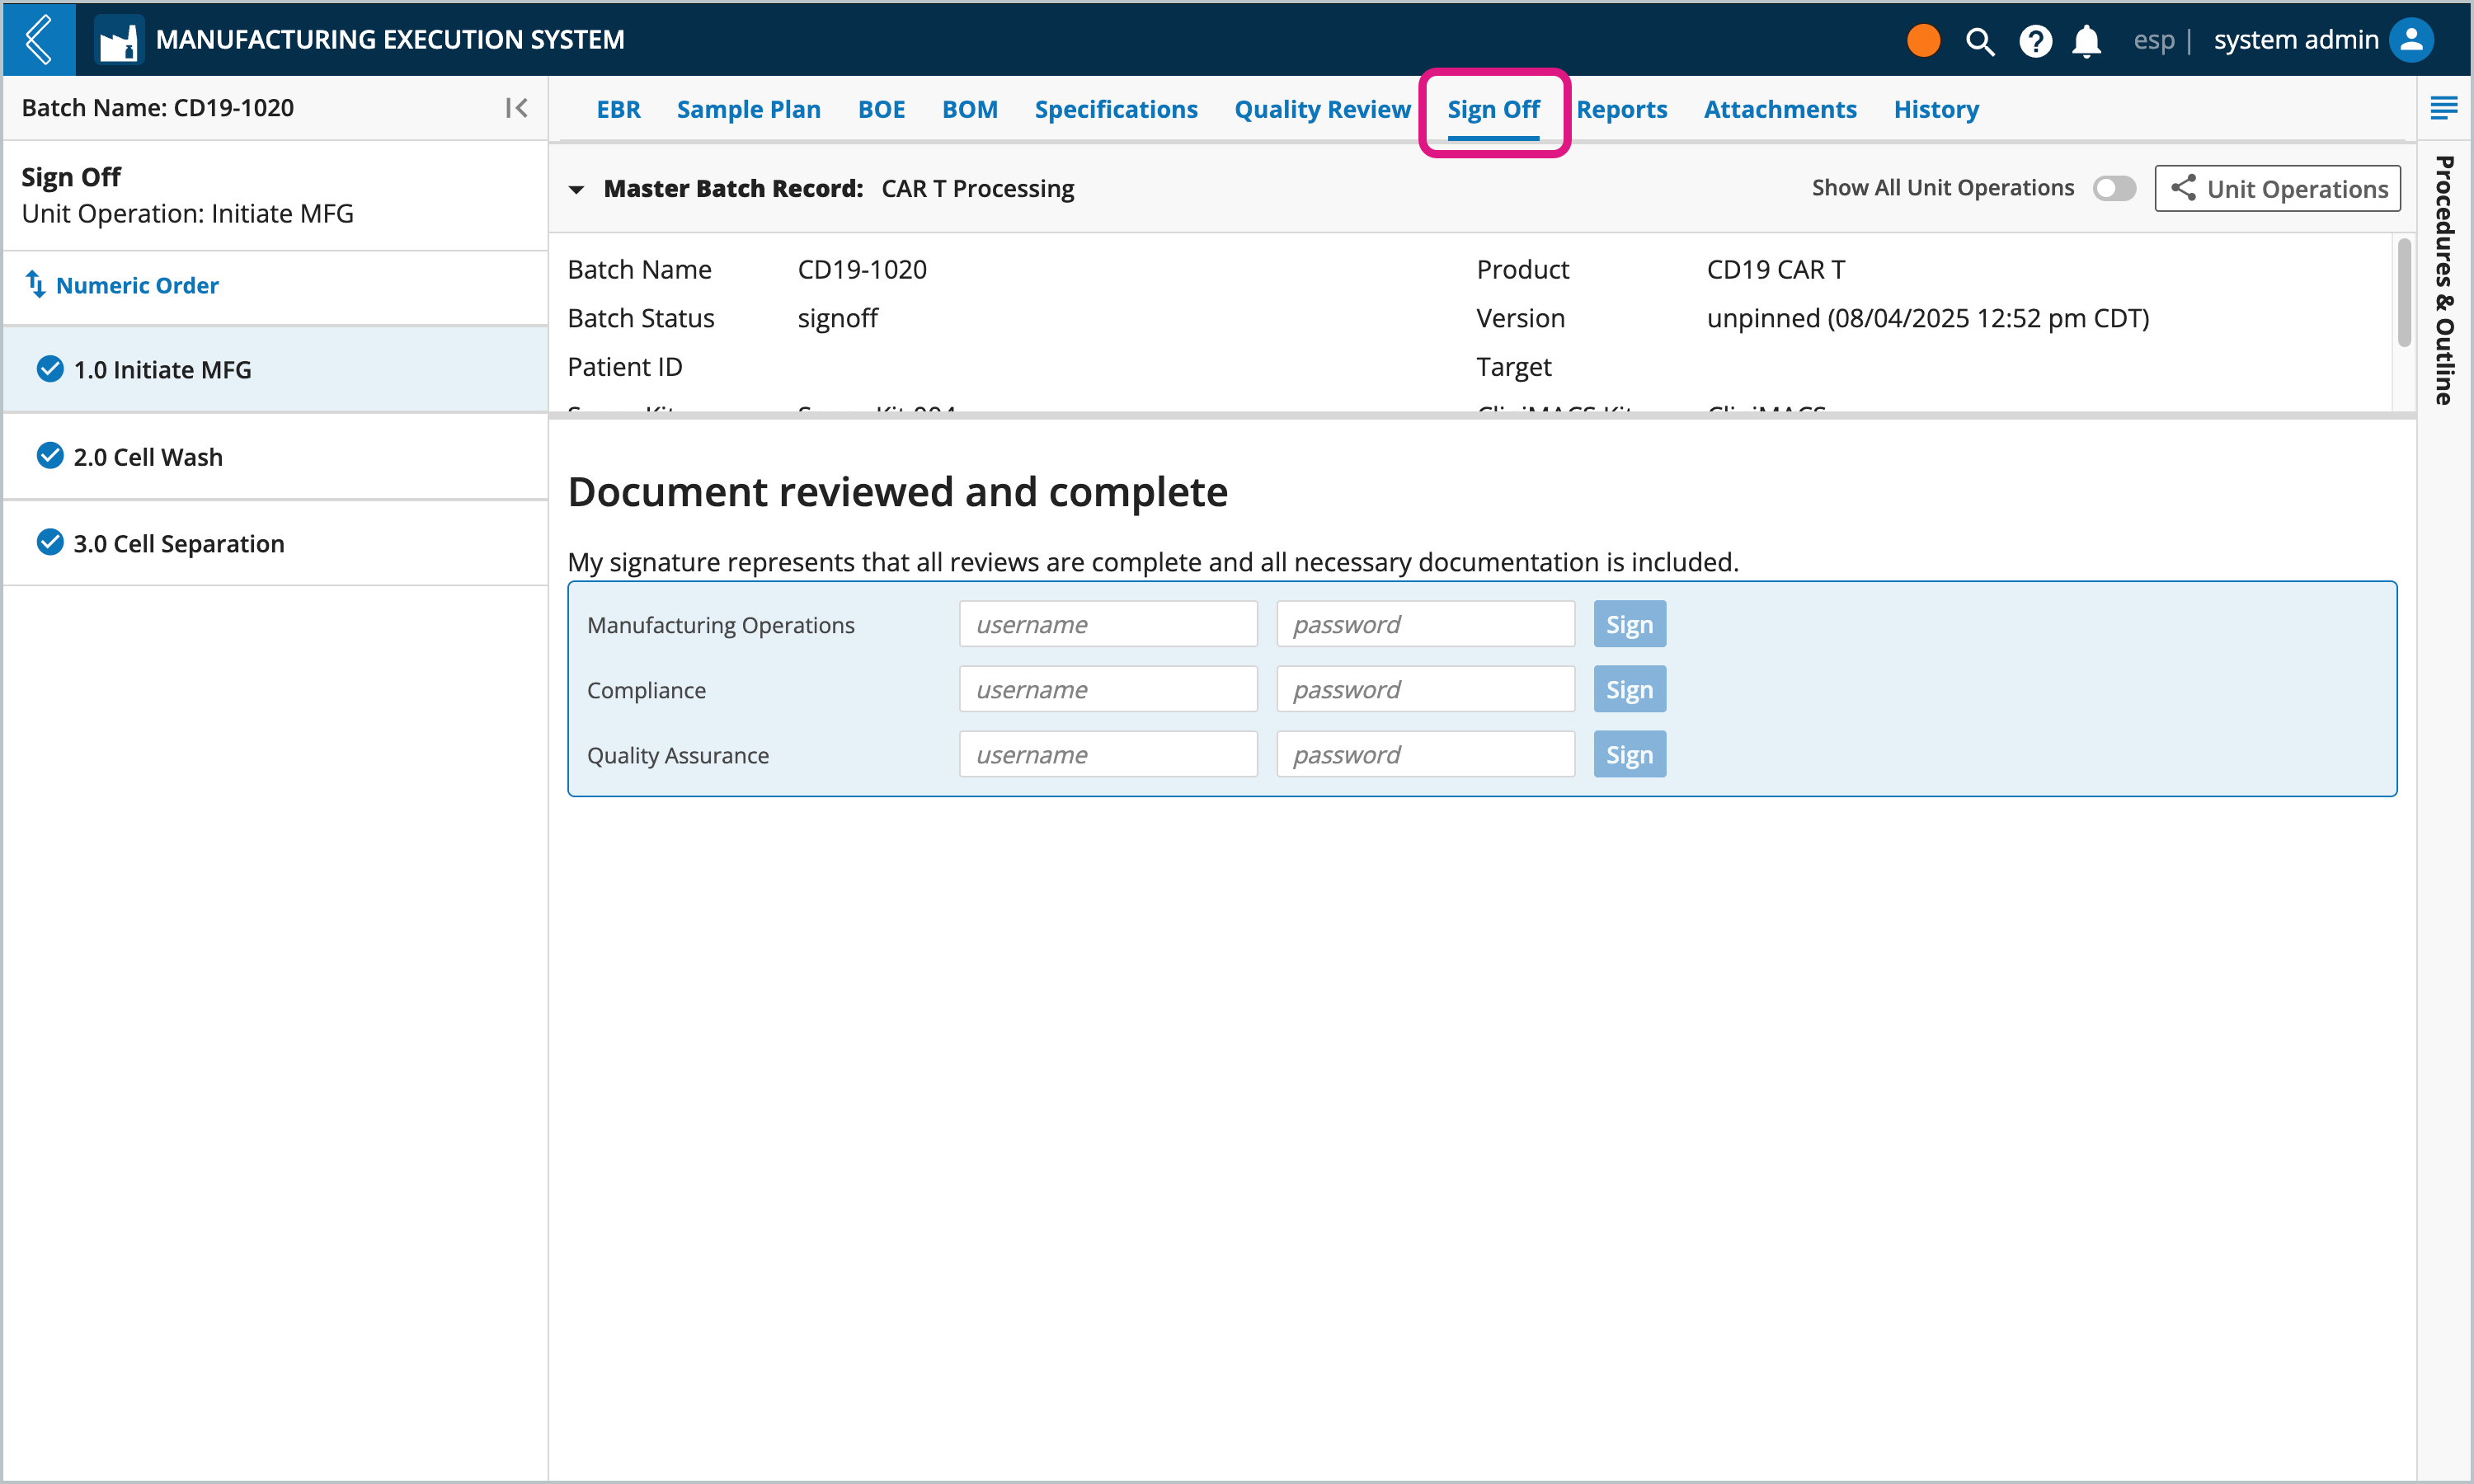
Task: Switch to the EBR tab
Action: point(618,109)
